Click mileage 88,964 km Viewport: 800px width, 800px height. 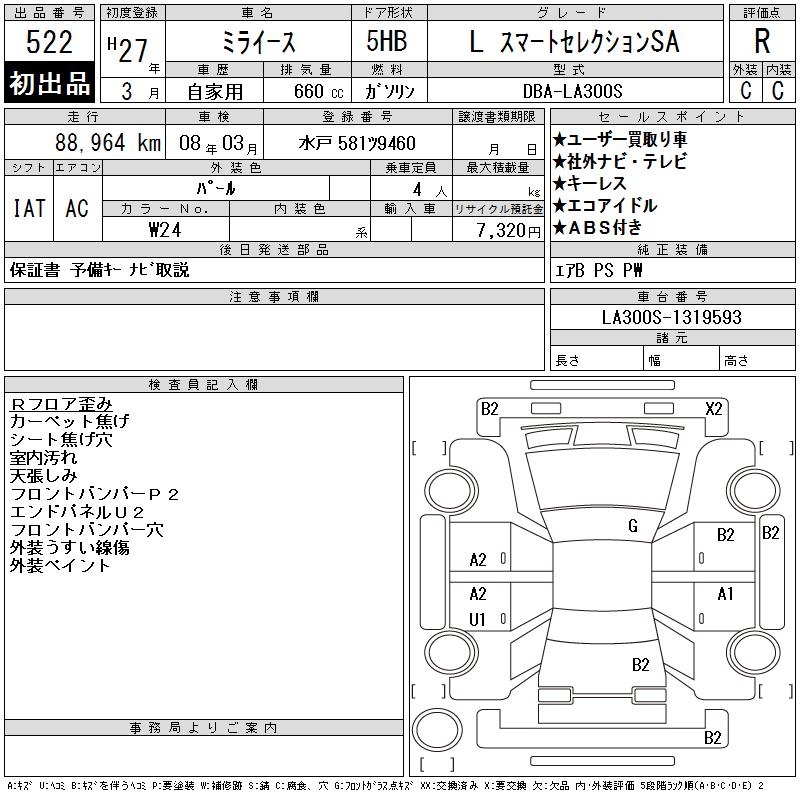pyautogui.click(x=108, y=143)
